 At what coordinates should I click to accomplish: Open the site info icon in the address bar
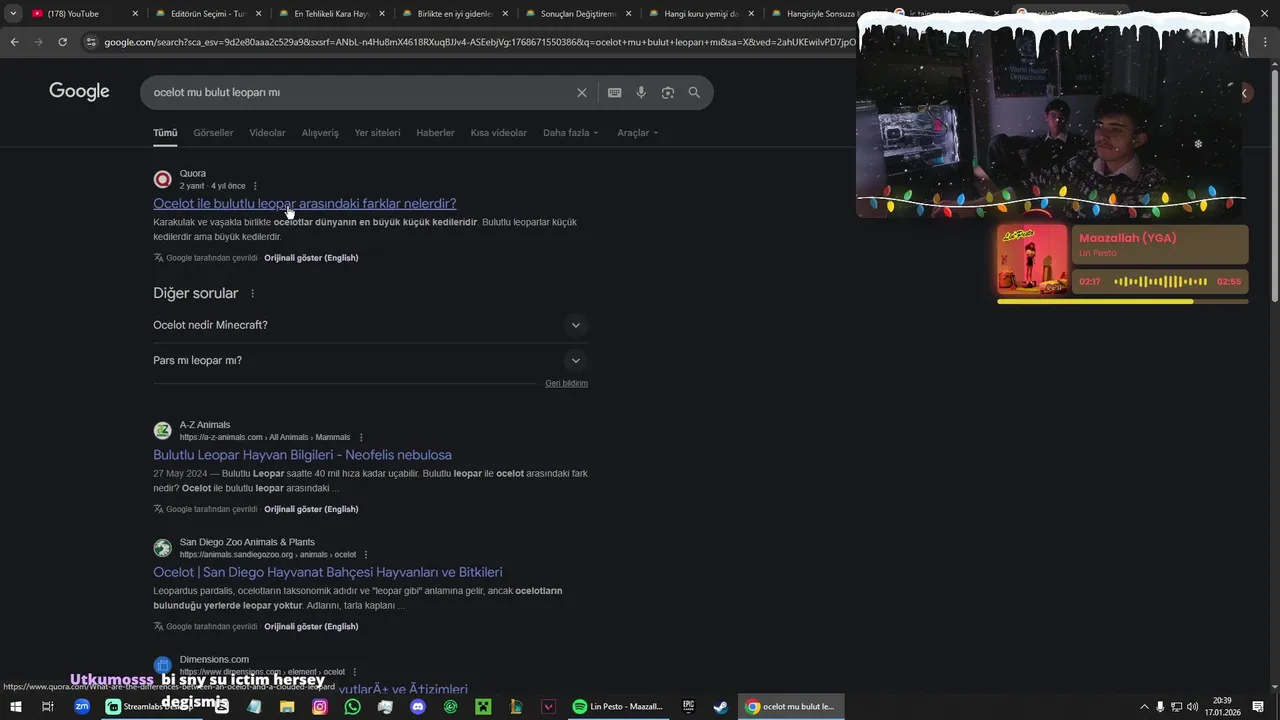point(91,42)
